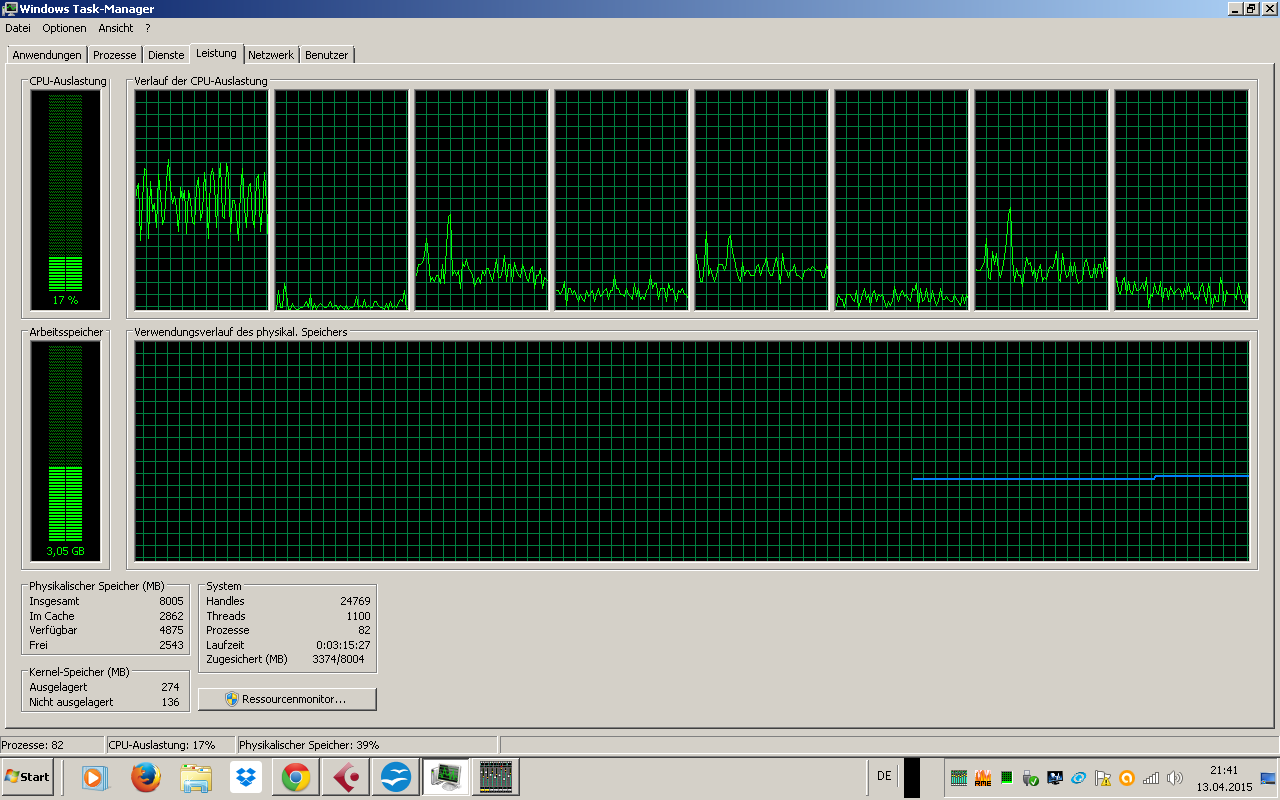Open Windows Media Player from taskbar
Screen dimensions: 1280x800
coord(93,777)
